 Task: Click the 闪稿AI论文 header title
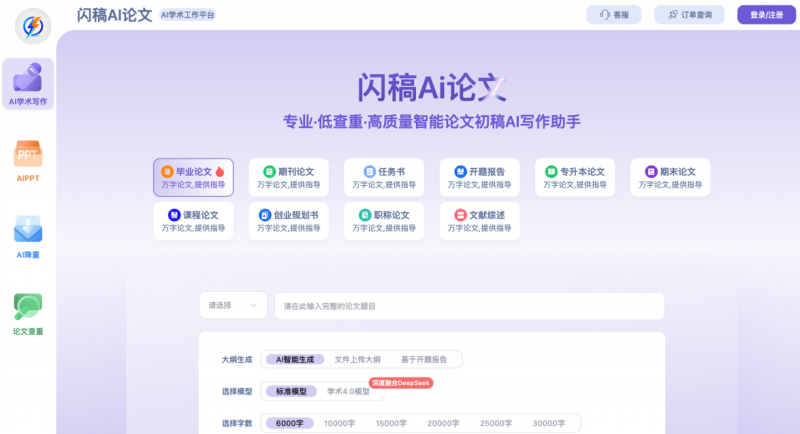tap(115, 15)
